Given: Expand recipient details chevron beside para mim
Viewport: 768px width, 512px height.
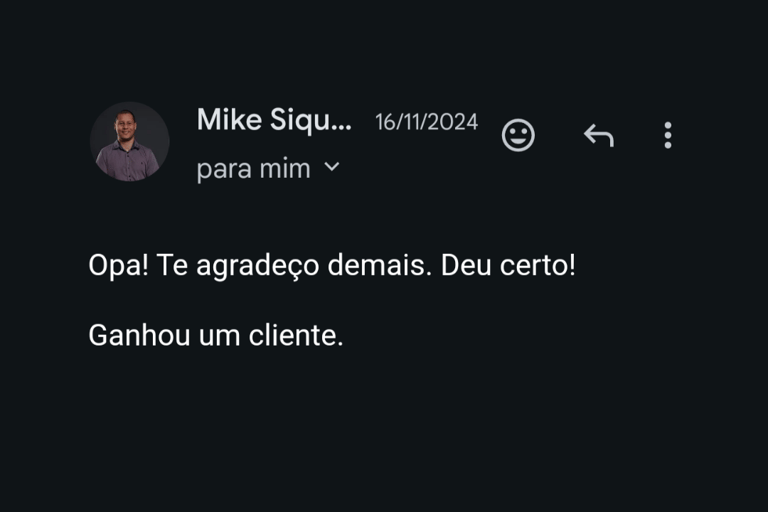Looking at the screenshot, I should 332,167.
